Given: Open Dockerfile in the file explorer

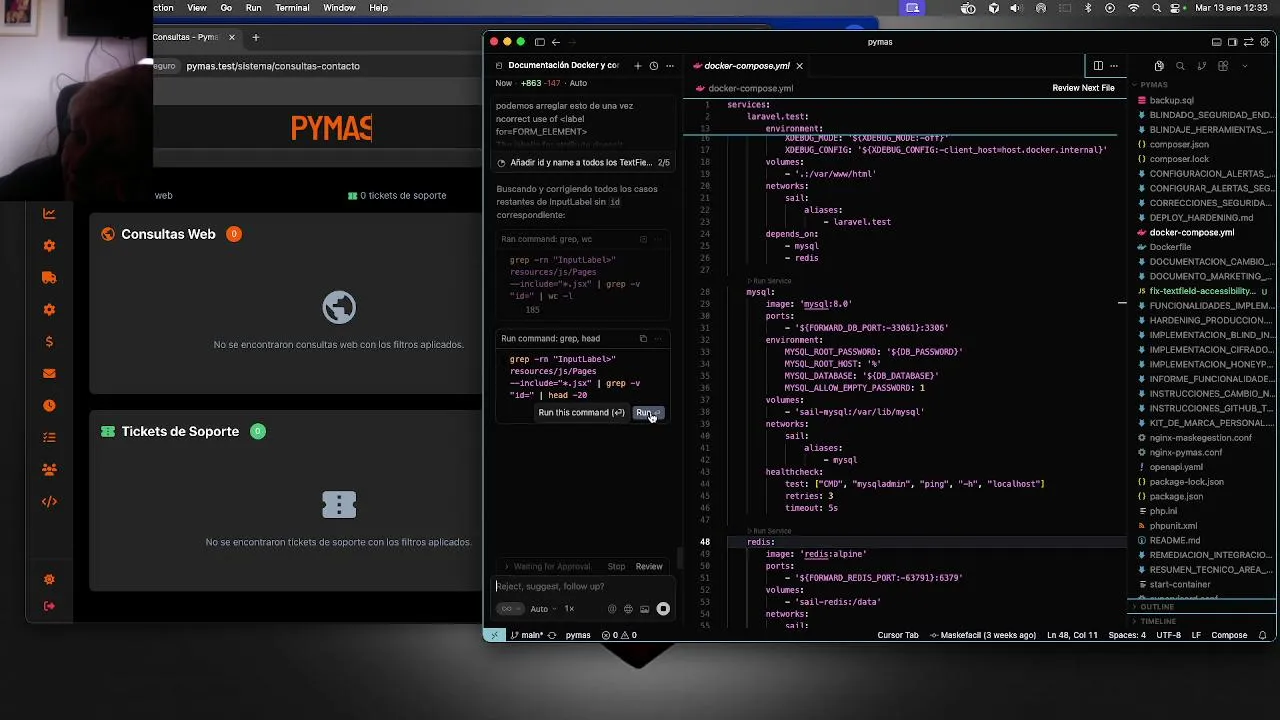Looking at the screenshot, I should (1170, 247).
